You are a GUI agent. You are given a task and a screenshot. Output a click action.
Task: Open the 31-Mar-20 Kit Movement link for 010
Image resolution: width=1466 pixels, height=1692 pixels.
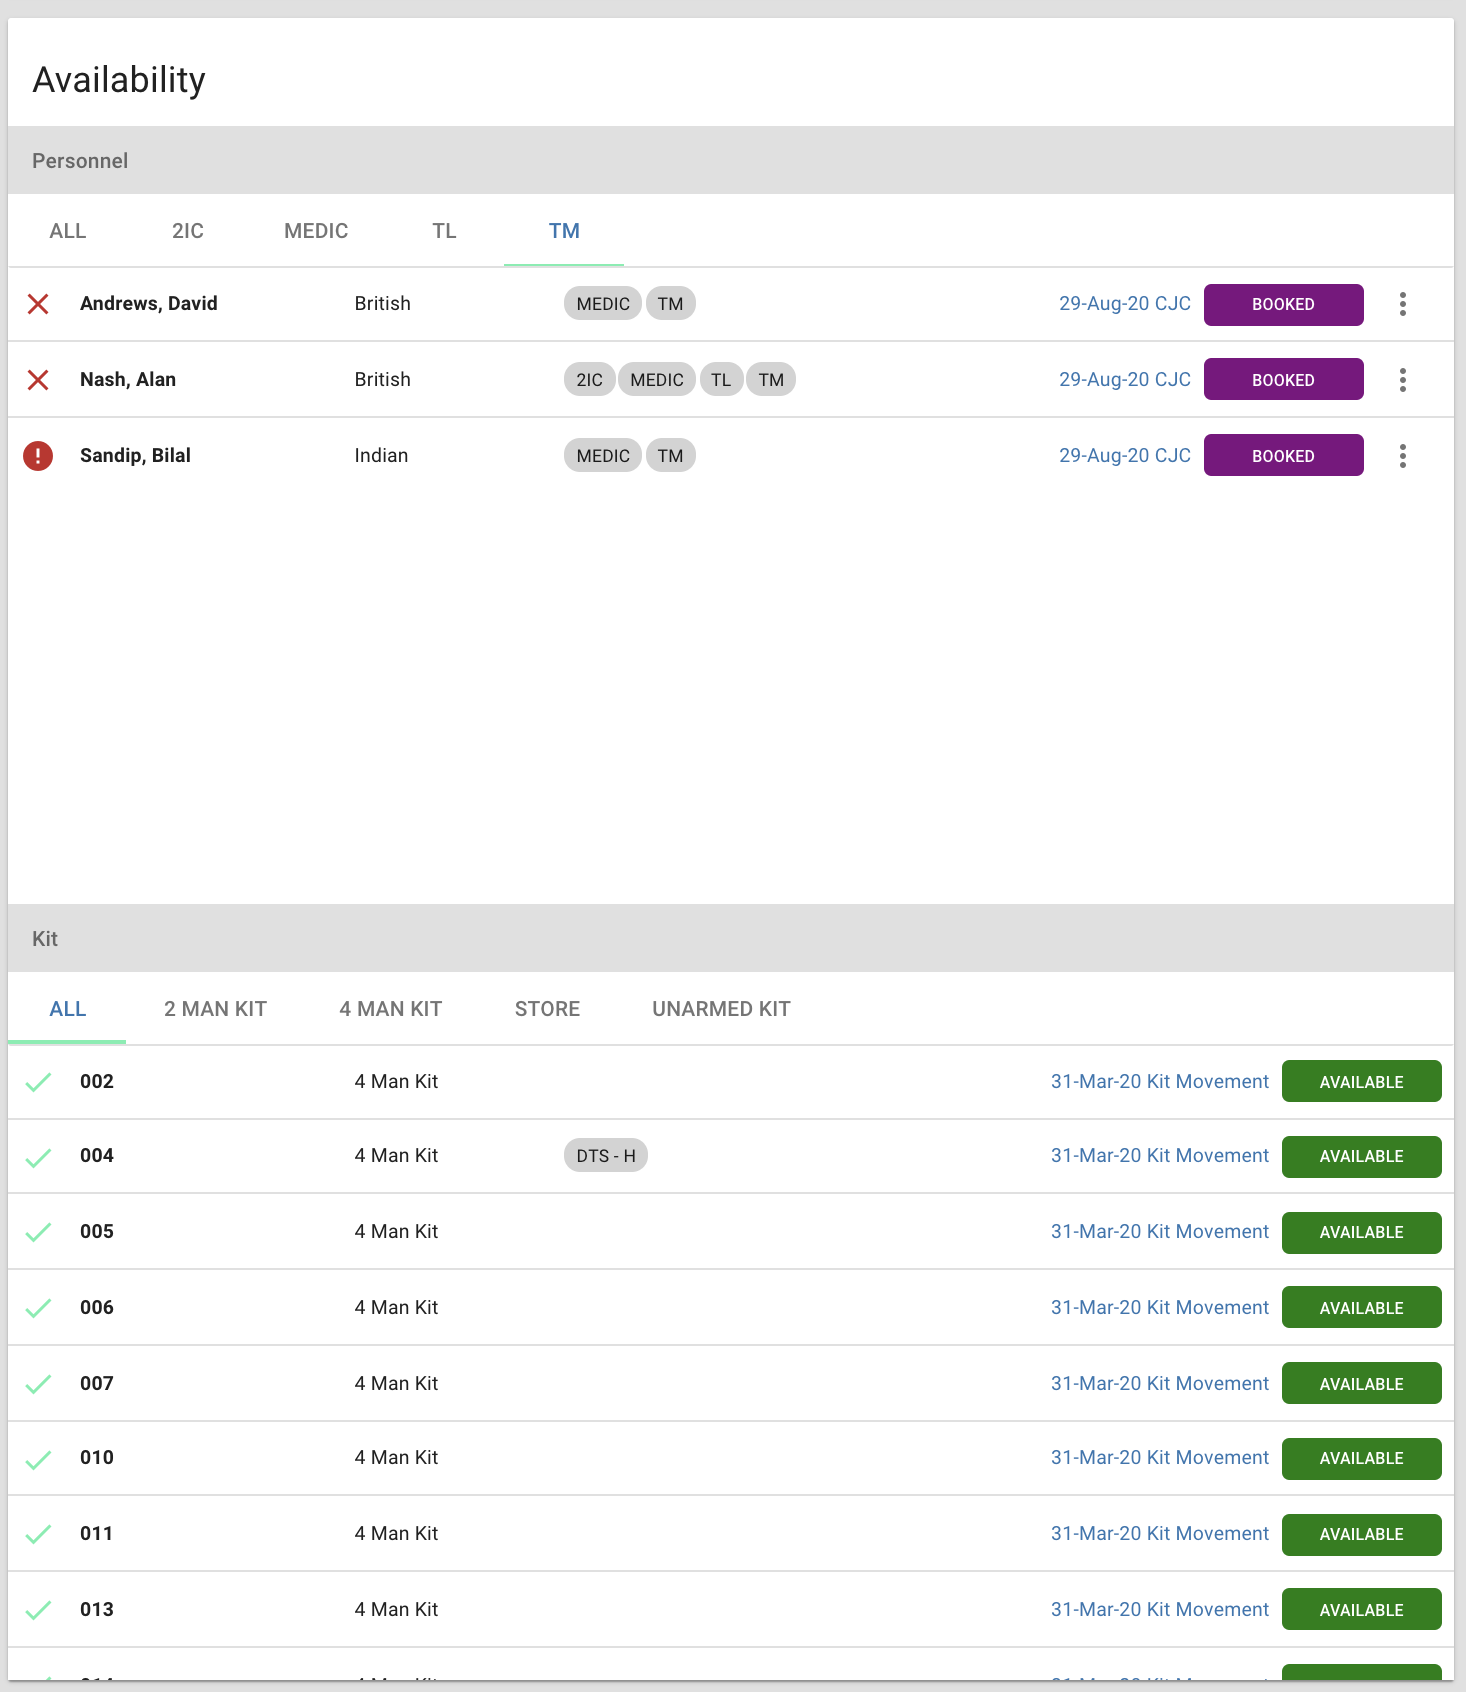click(x=1160, y=1458)
